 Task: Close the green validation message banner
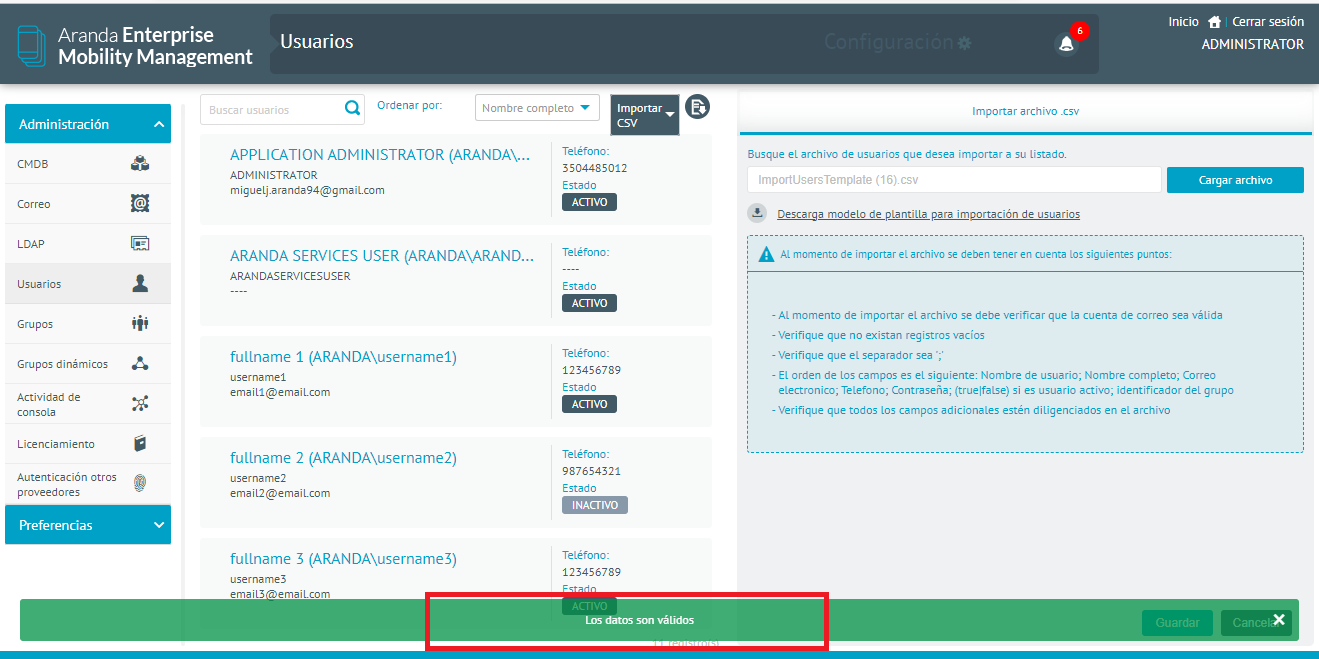tap(1278, 620)
